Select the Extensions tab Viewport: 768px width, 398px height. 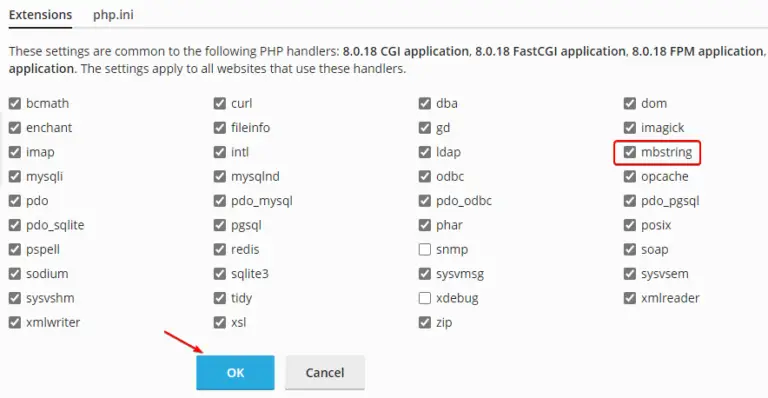point(40,15)
